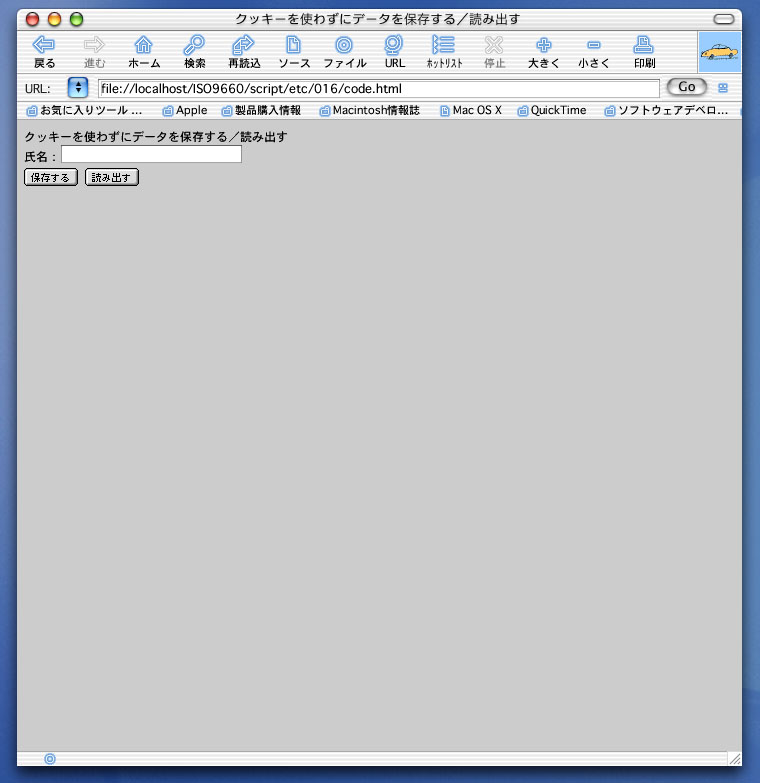The image size is (760, 783).
Task: Toggle toolbar with the title bar pill button
Action: [x=723, y=19]
